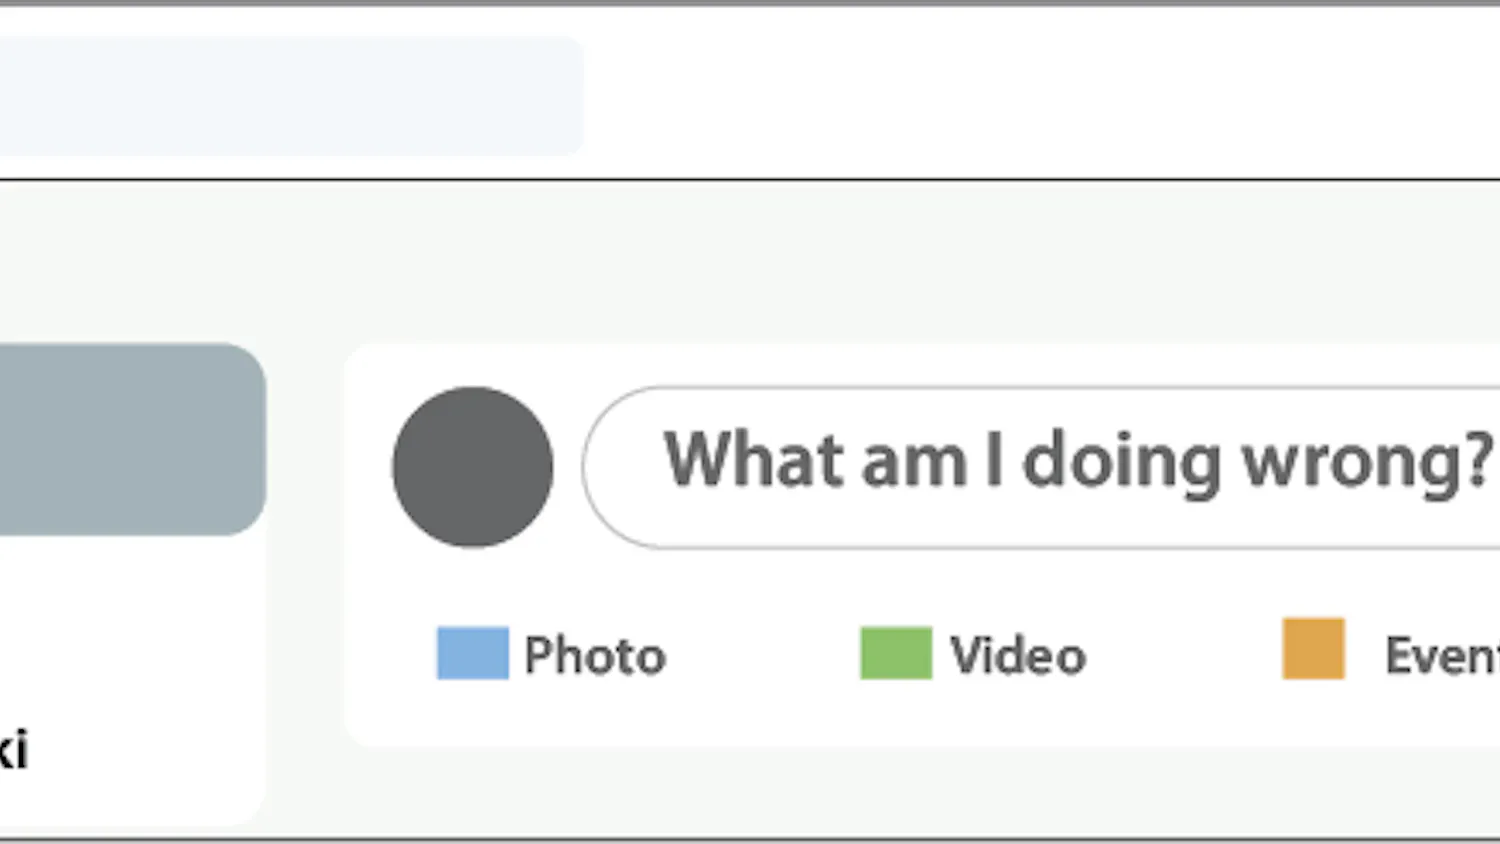Open the gray-blue cover banner in profile card
The width and height of the screenshot is (1500, 844).
(x=130, y=439)
